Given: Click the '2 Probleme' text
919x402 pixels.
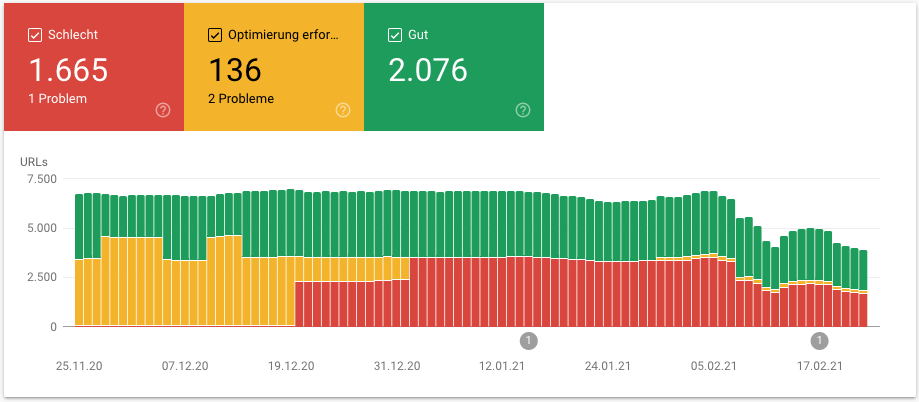Looking at the screenshot, I should (241, 99).
